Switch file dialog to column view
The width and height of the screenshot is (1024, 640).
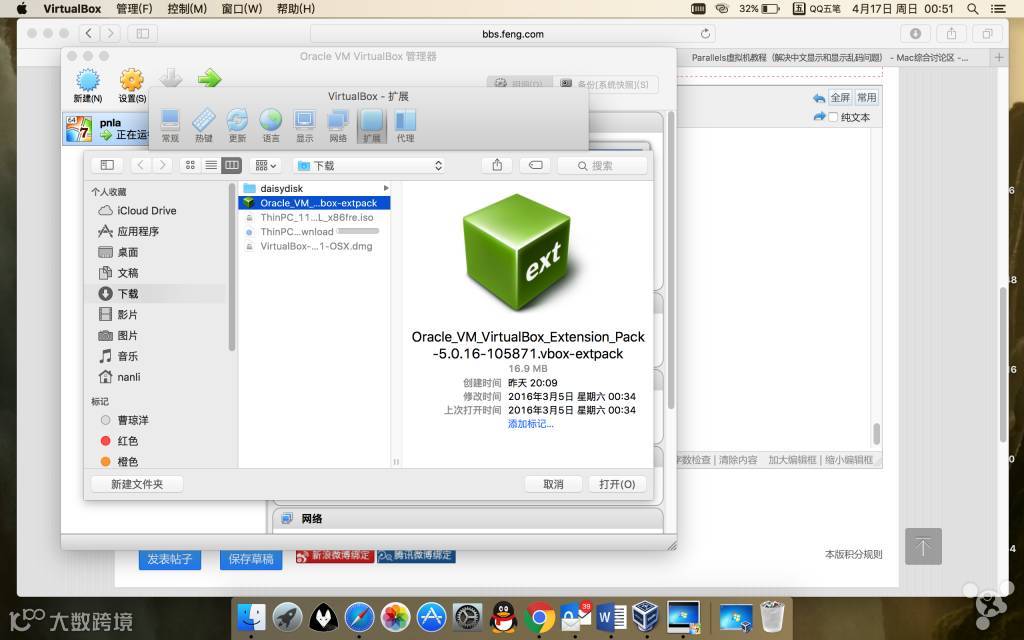click(232, 165)
